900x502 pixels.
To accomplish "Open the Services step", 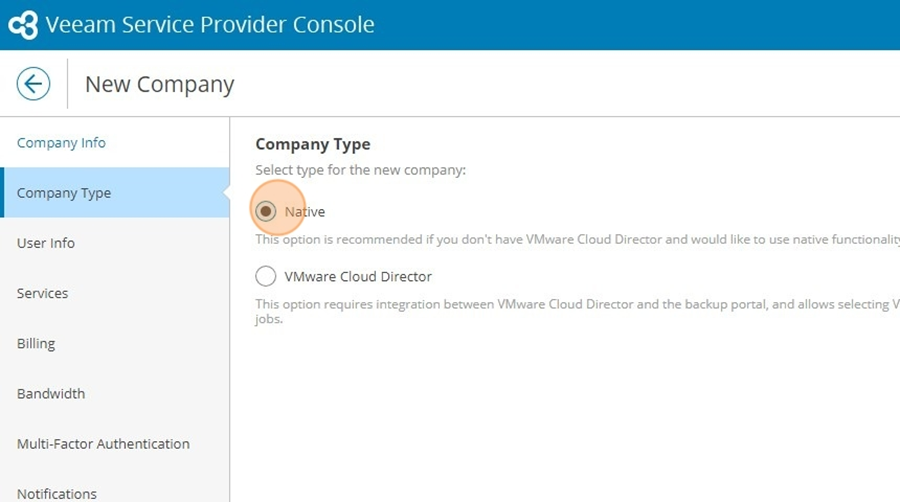I will 115,293.
